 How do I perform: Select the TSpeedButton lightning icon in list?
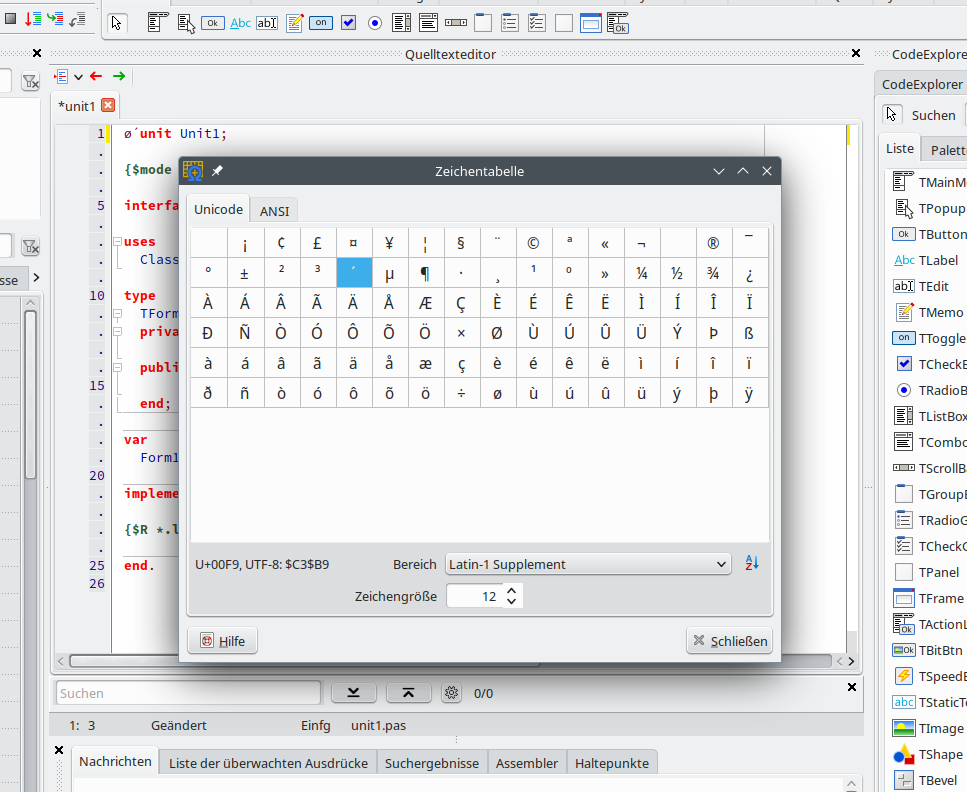[903, 676]
